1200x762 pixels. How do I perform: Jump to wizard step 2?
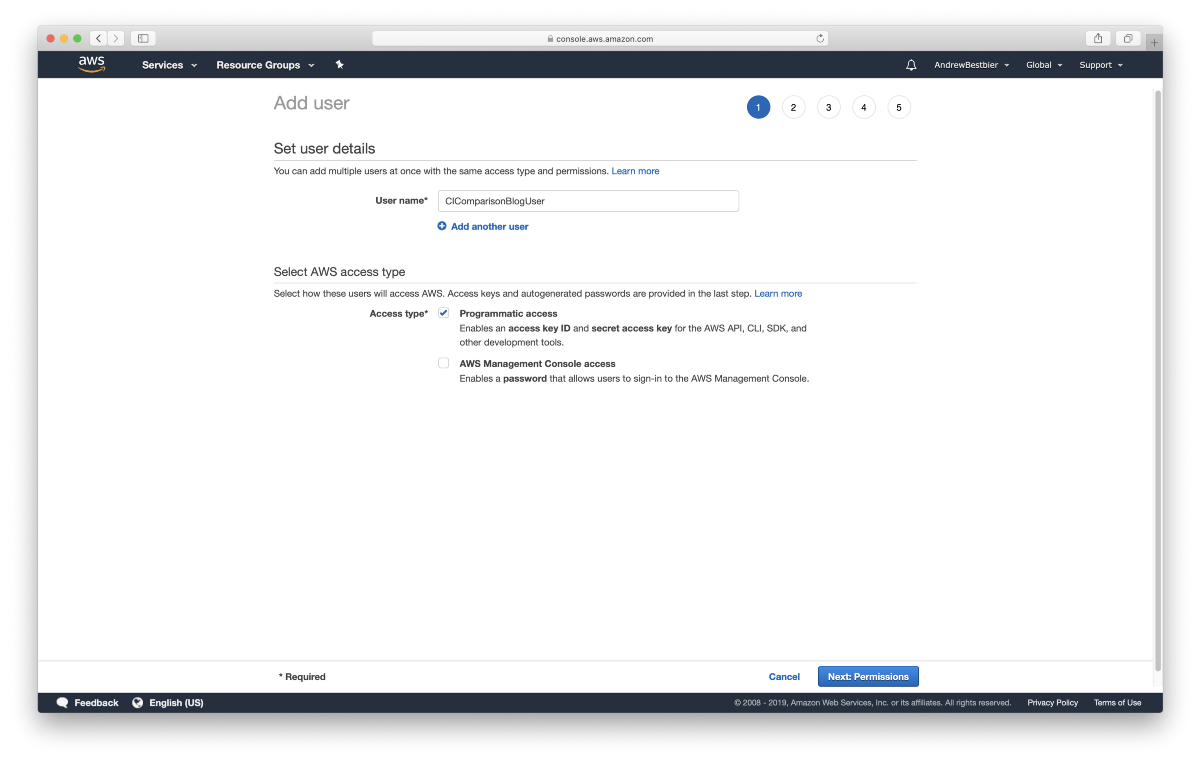[x=793, y=107]
